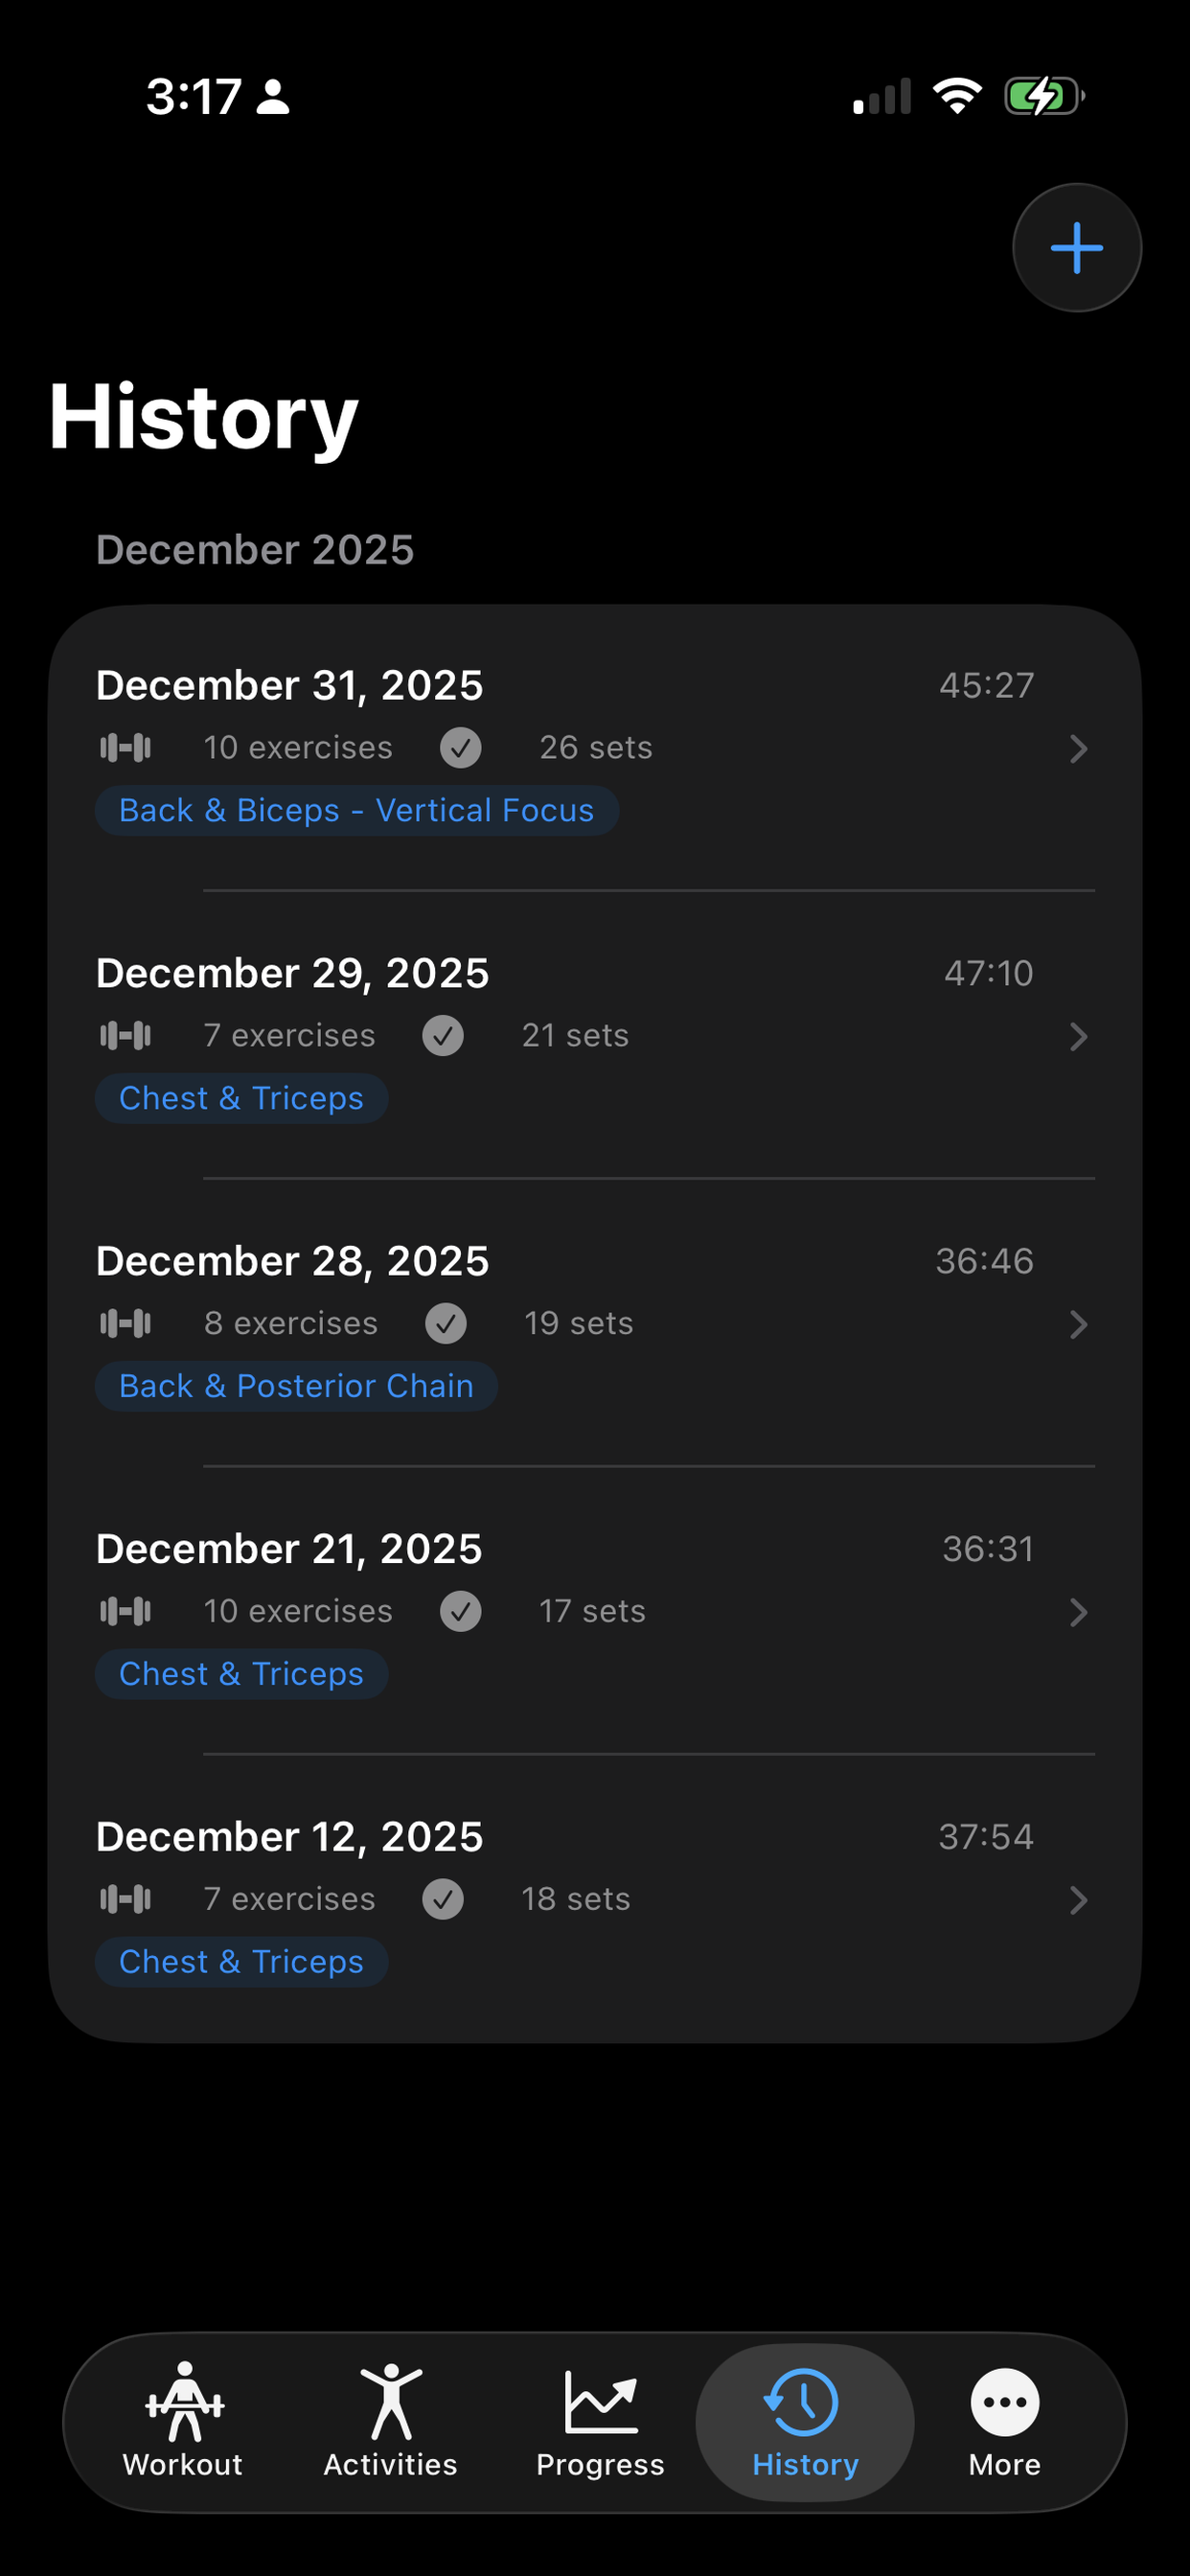
Task: Open the Workout tab
Action: (x=184, y=2420)
